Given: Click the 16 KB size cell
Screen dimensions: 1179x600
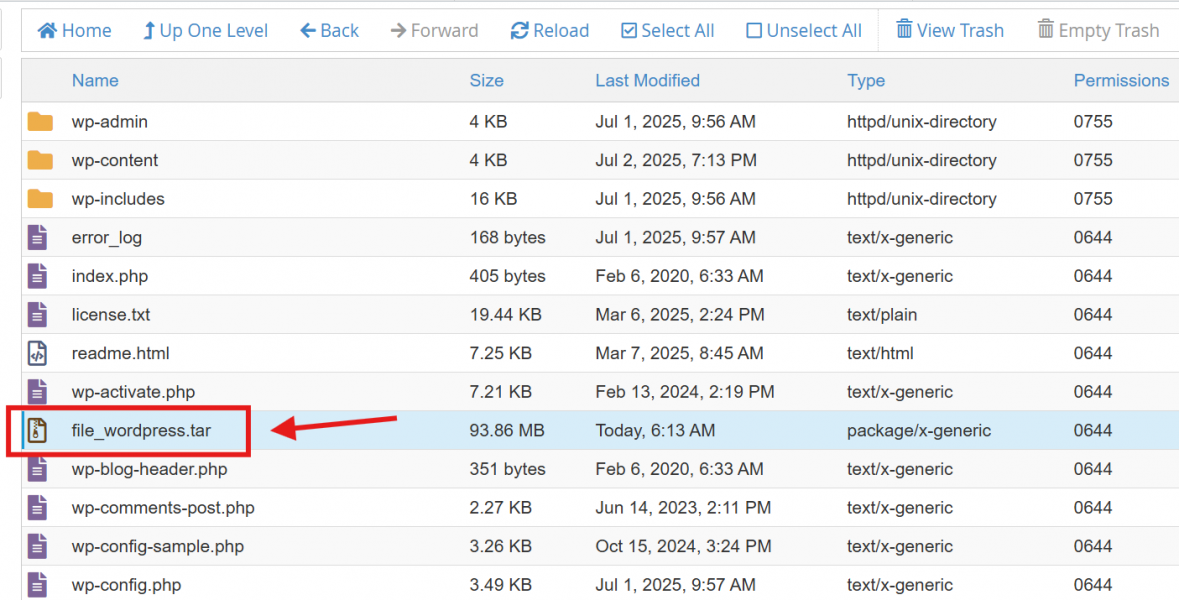Looking at the screenshot, I should point(493,199).
